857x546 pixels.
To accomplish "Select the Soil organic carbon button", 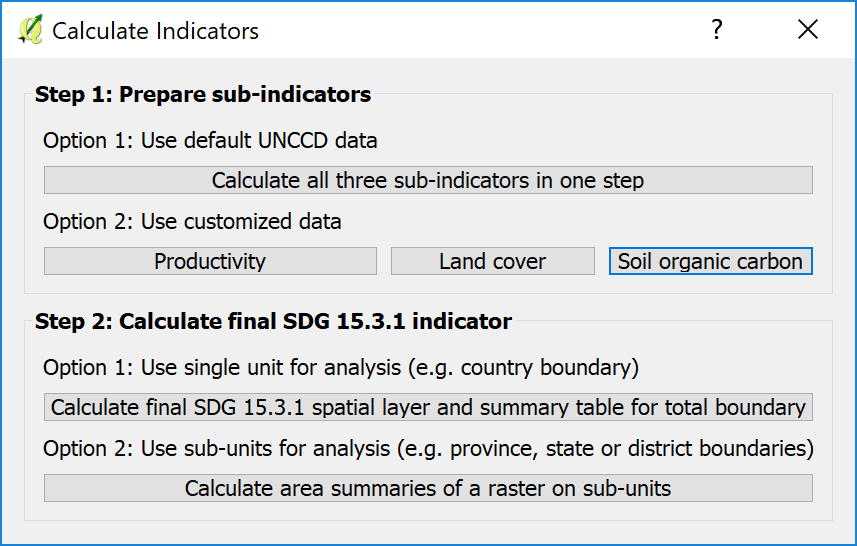I will point(710,262).
